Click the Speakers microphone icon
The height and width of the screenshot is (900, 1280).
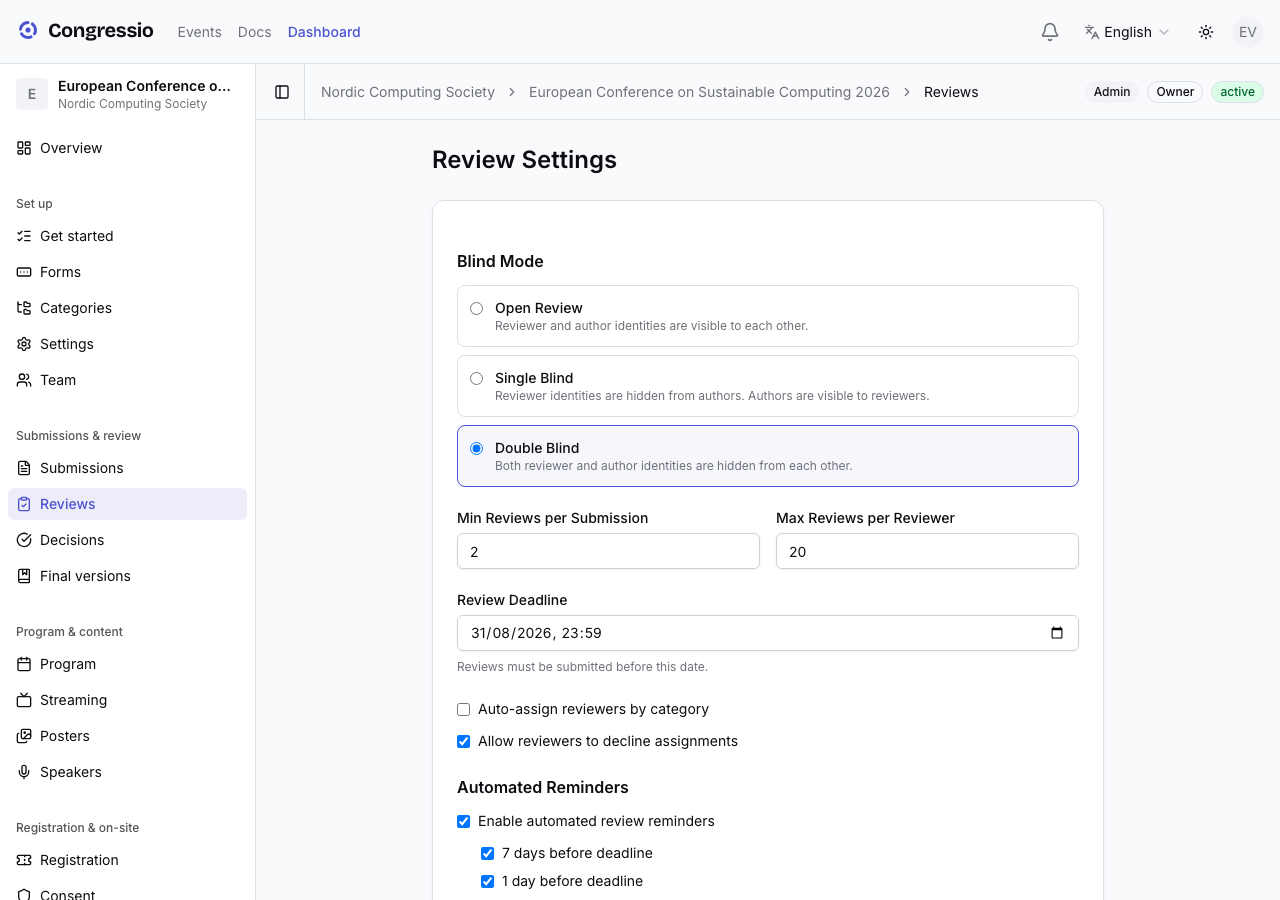click(24, 772)
